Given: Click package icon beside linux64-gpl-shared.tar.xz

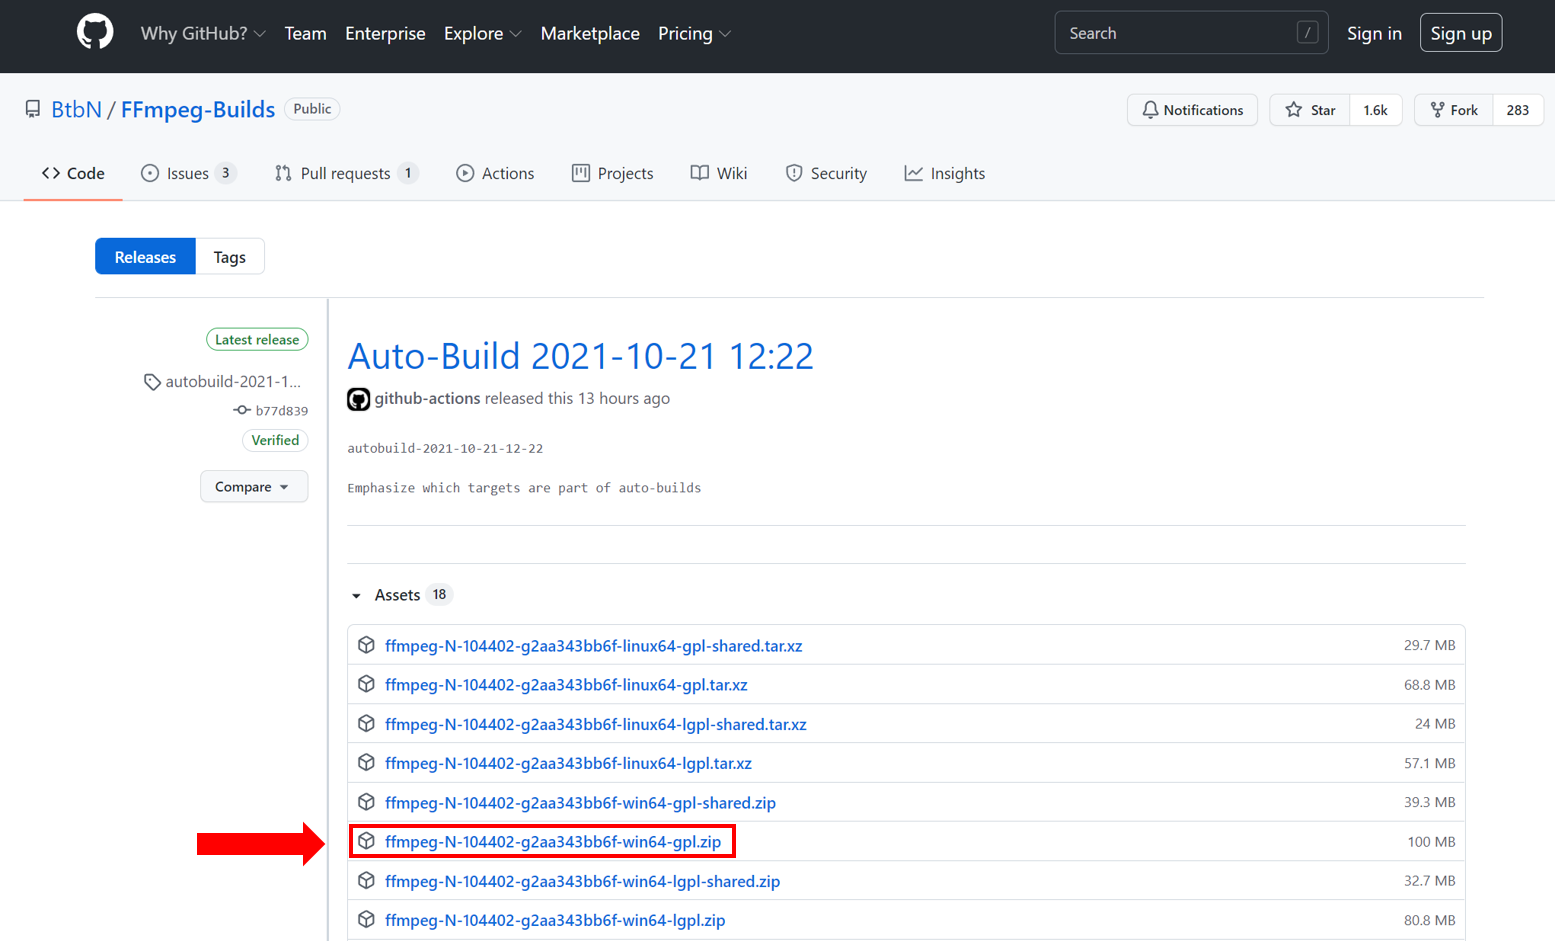Looking at the screenshot, I should click(x=366, y=645).
